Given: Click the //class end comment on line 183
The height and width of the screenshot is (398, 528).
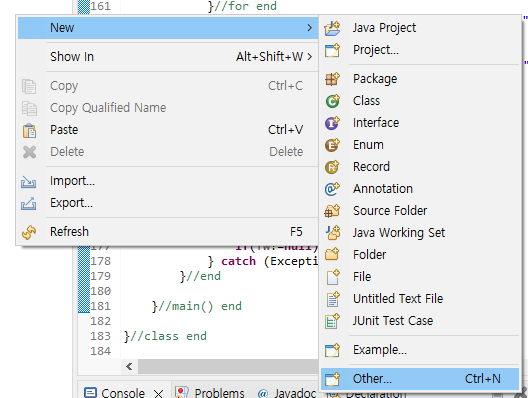Looking at the screenshot, I should pos(168,336).
